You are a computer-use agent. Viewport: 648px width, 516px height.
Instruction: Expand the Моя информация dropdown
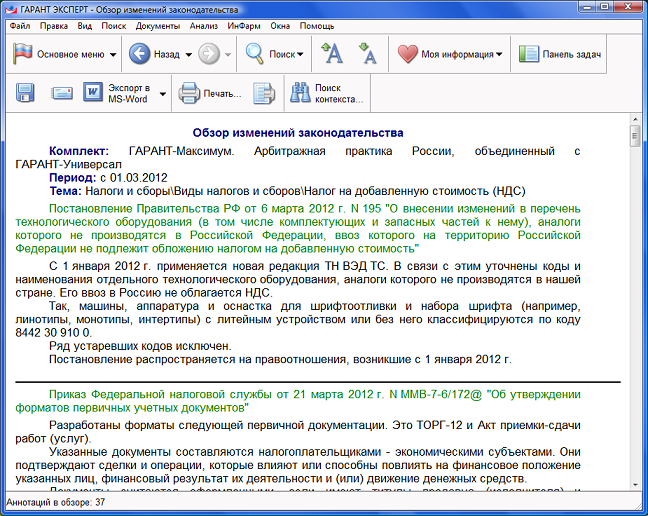click(x=499, y=55)
